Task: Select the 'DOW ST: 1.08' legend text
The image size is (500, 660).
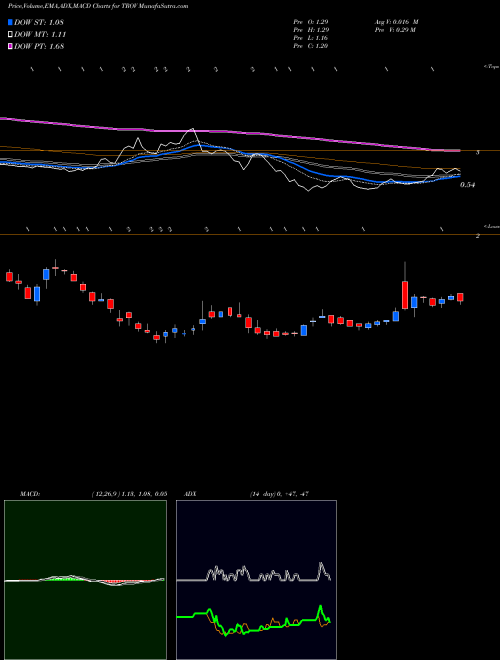Action: [39, 22]
